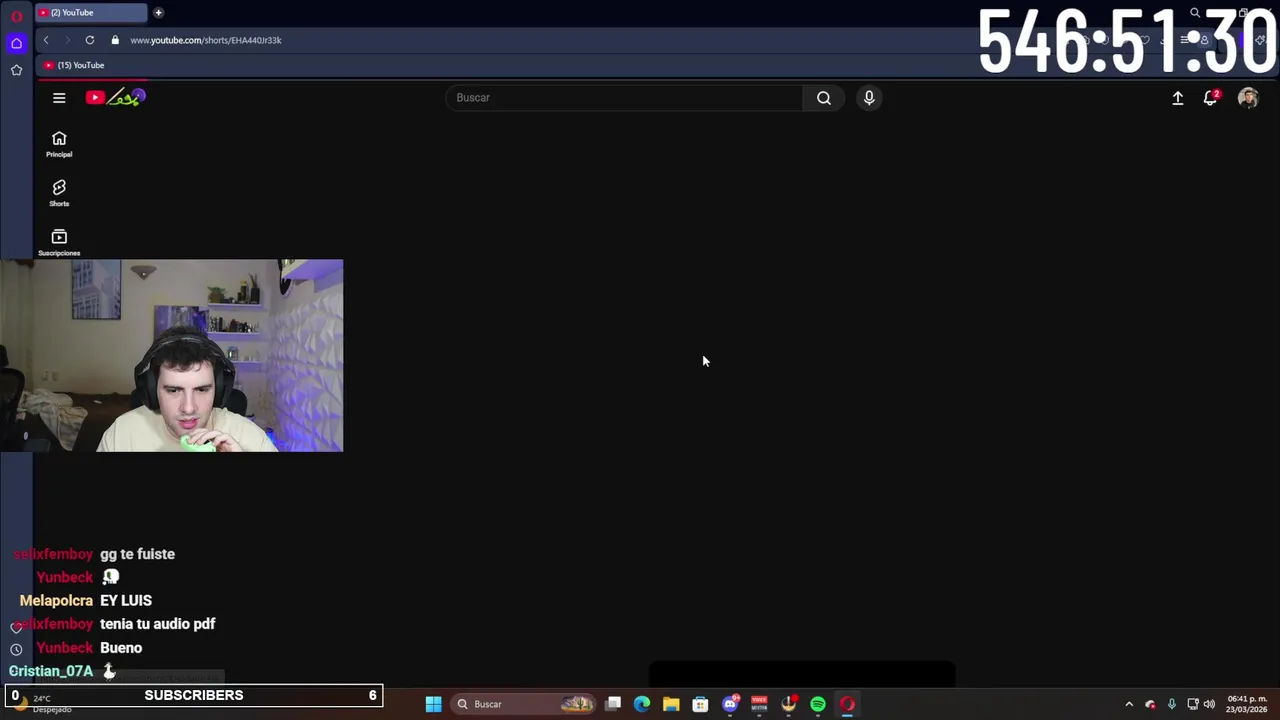Open File Explorer from the taskbar
1280x720 pixels.
[671, 704]
